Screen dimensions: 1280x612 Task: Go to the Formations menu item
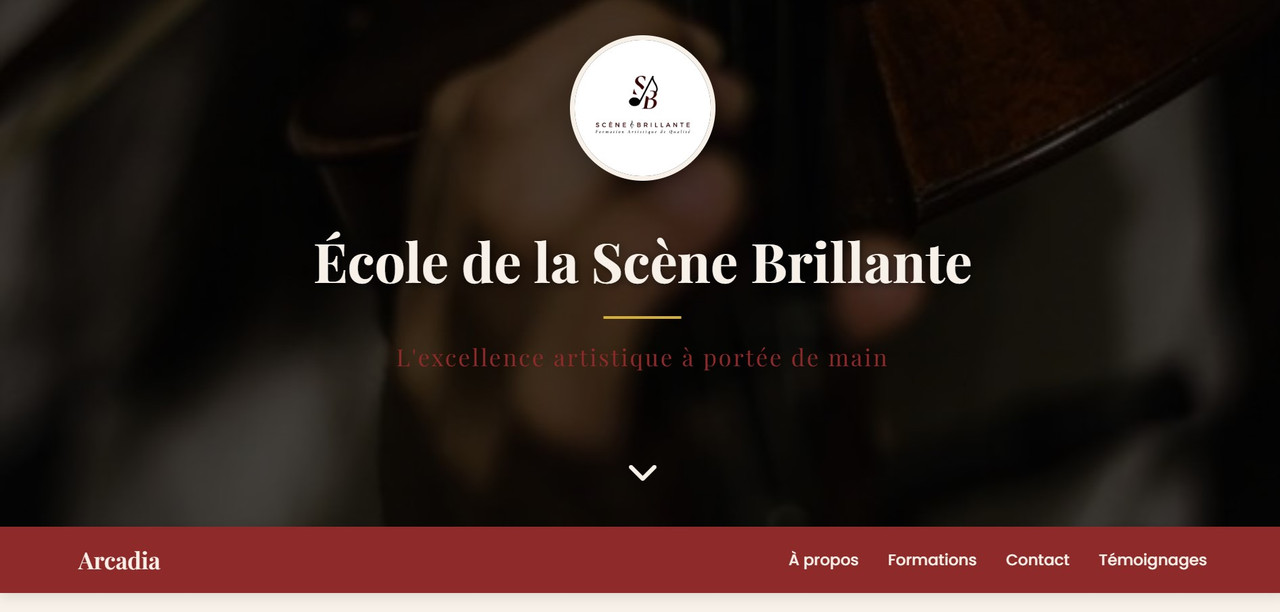tap(932, 560)
